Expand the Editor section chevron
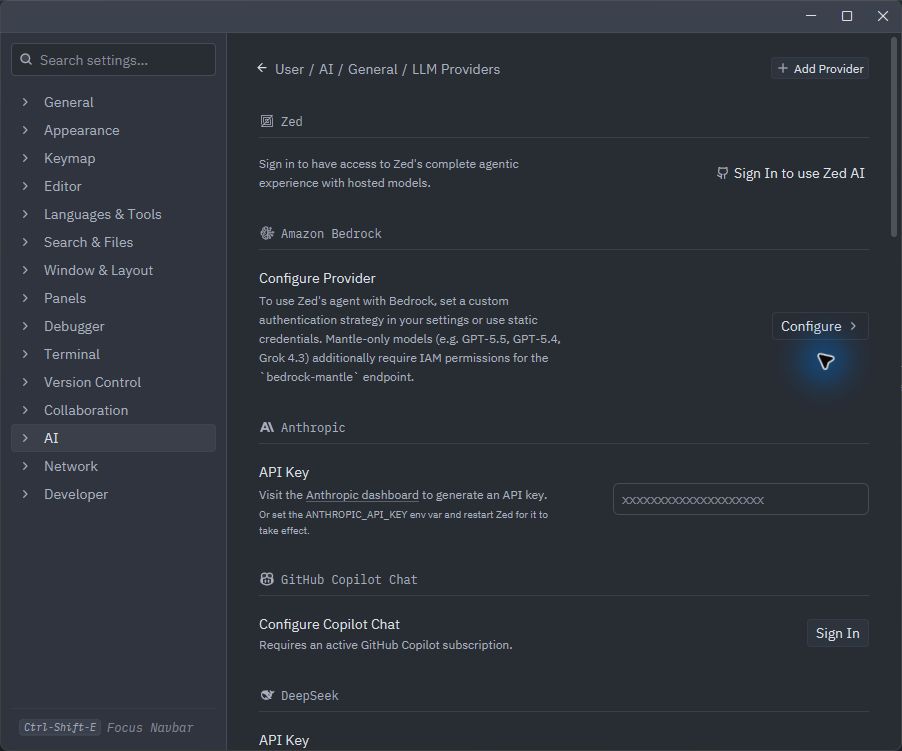 [x=25, y=186]
